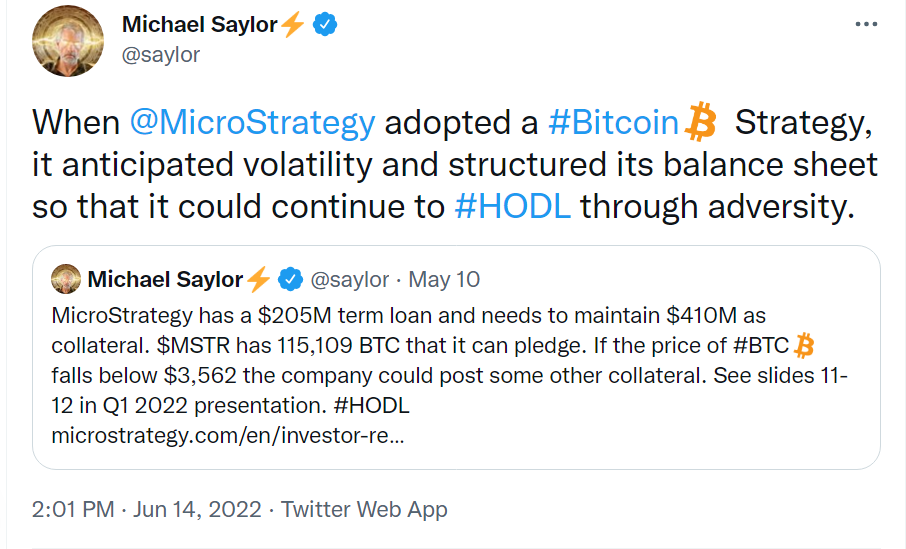Screen dimensions: 906x549
Task: Click the lightning bolt in quoted tweet header
Action: (258, 279)
